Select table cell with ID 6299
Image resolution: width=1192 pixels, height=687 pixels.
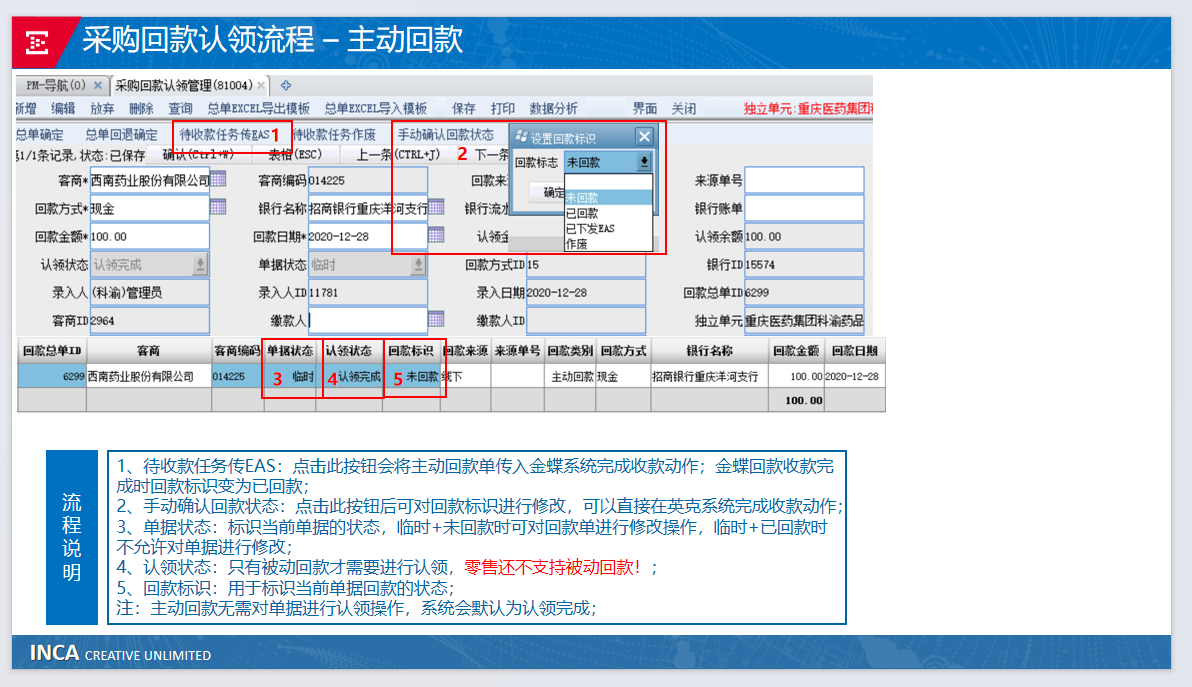(52, 376)
